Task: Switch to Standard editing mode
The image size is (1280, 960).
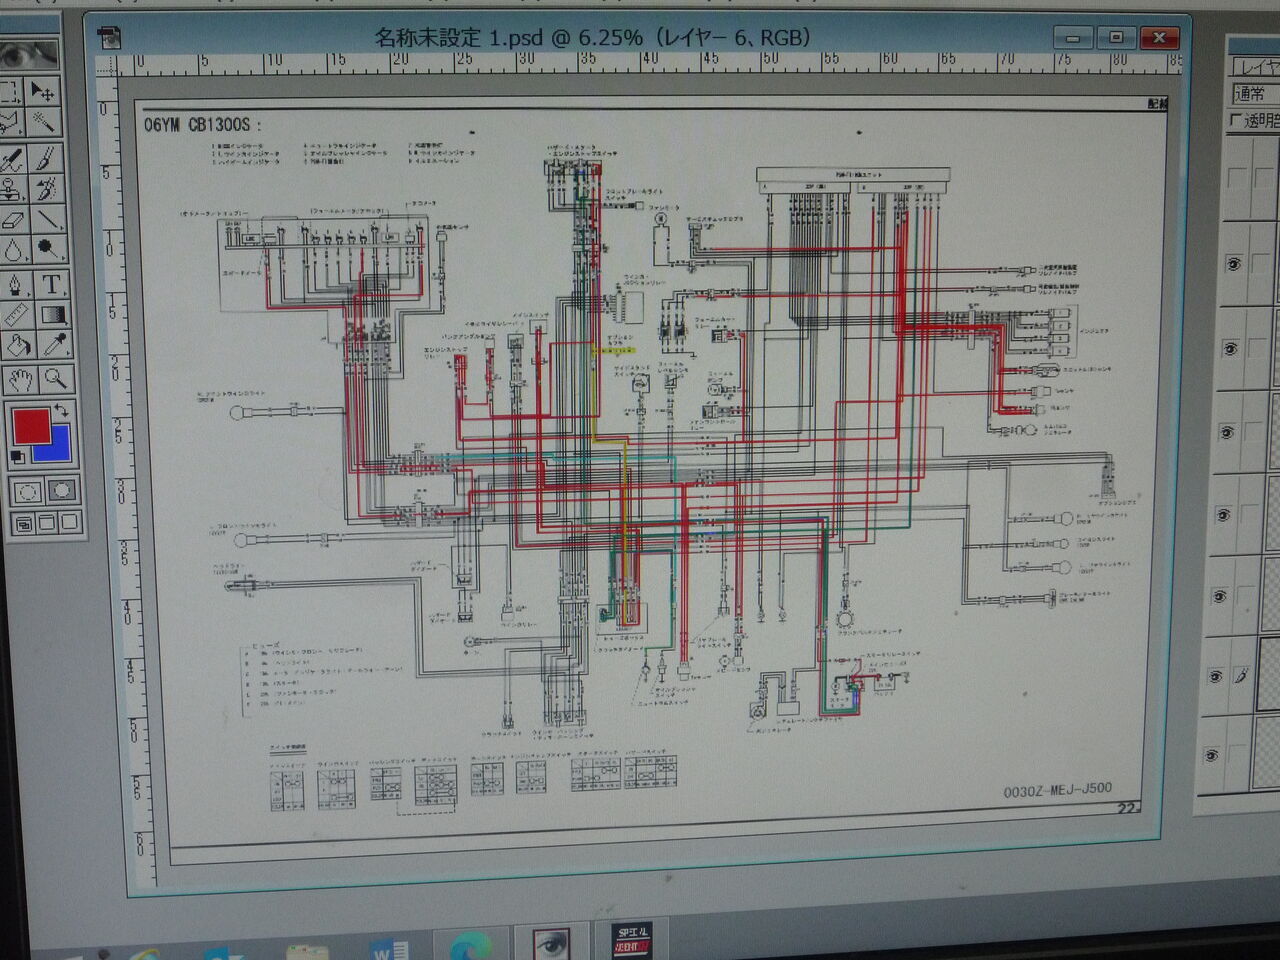Action: (26, 491)
